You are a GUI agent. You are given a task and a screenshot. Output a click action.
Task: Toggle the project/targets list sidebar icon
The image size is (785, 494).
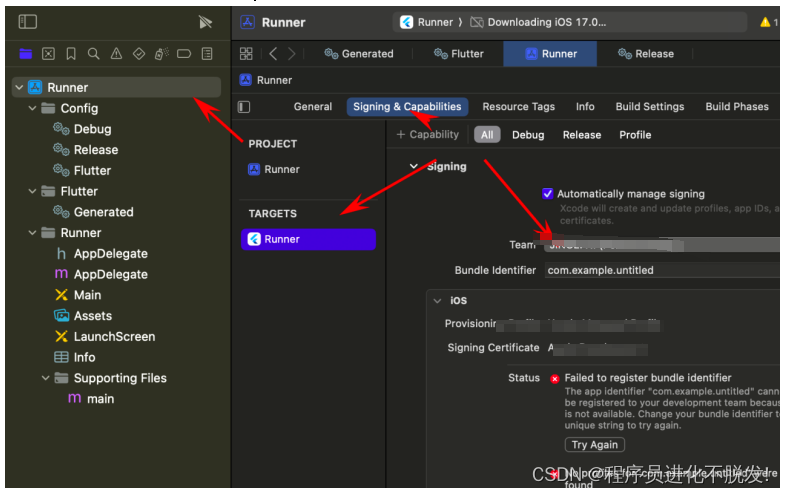pyautogui.click(x=244, y=107)
